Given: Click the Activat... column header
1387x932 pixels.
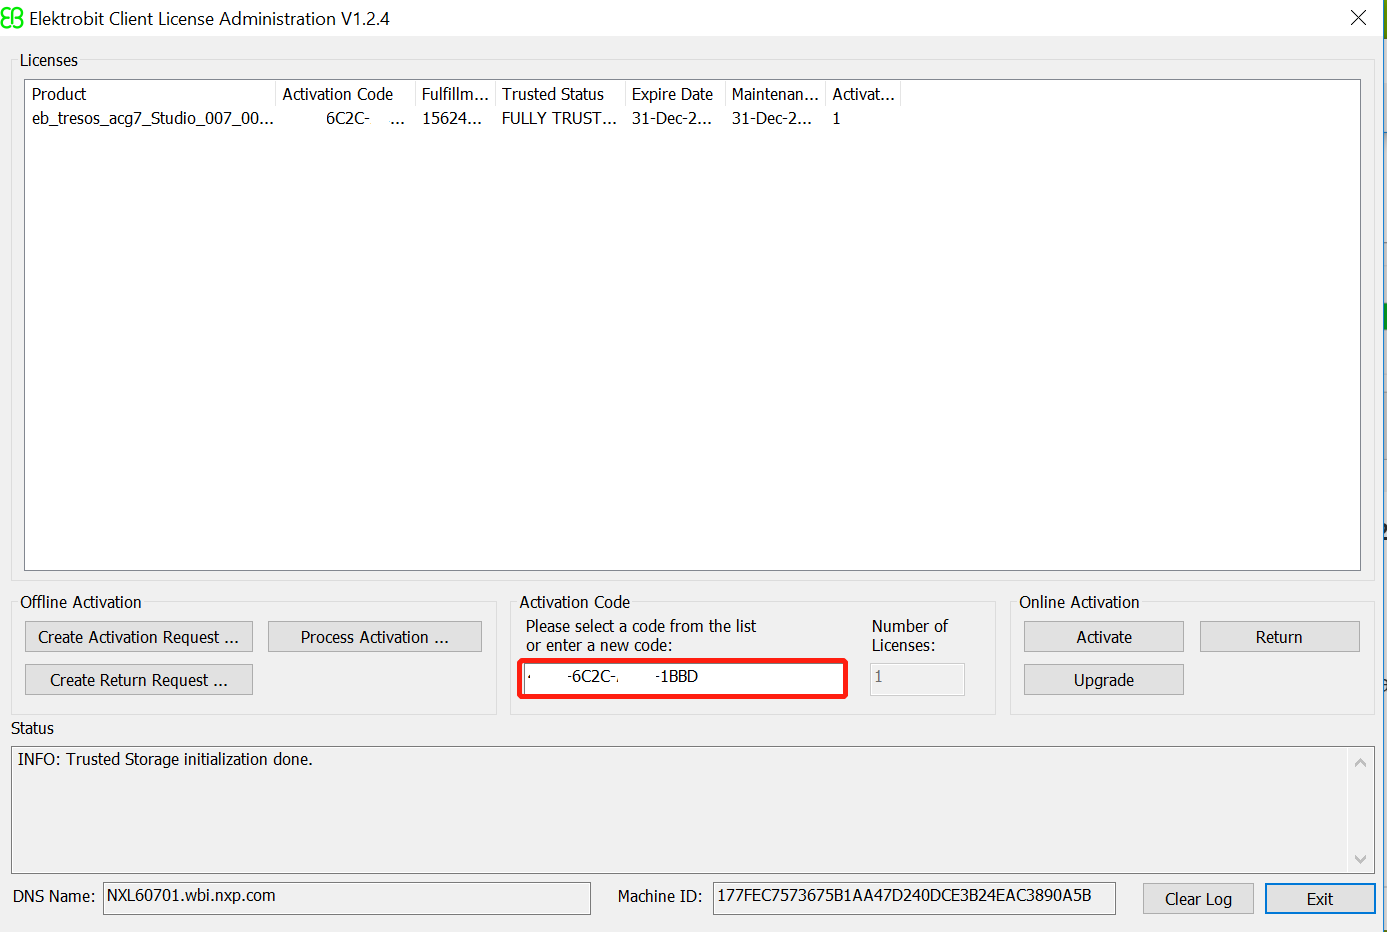Looking at the screenshot, I should 863,94.
